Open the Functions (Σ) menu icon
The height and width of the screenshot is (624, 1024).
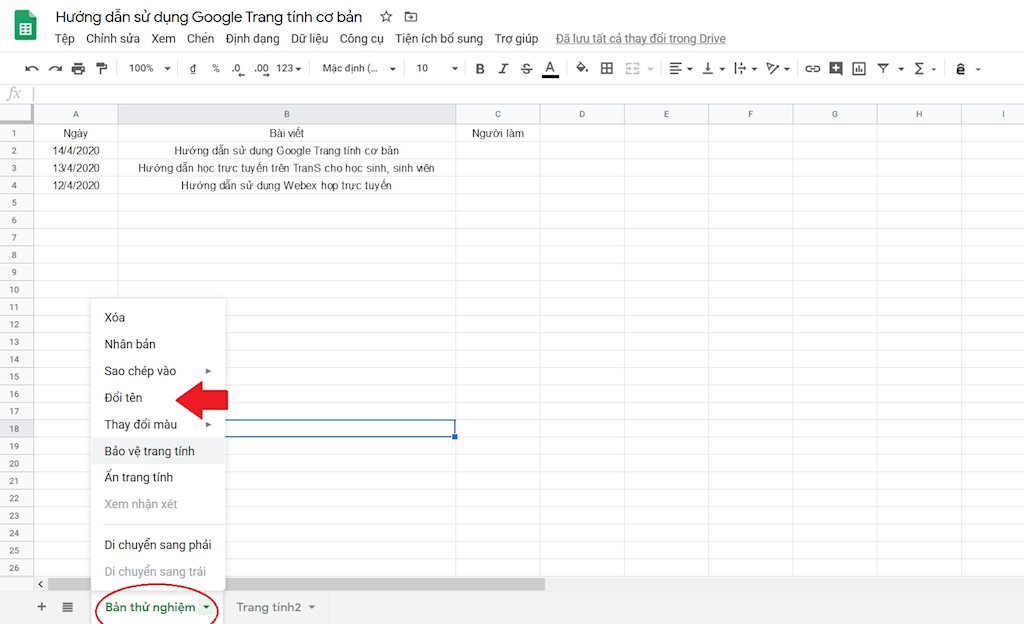(x=919, y=68)
